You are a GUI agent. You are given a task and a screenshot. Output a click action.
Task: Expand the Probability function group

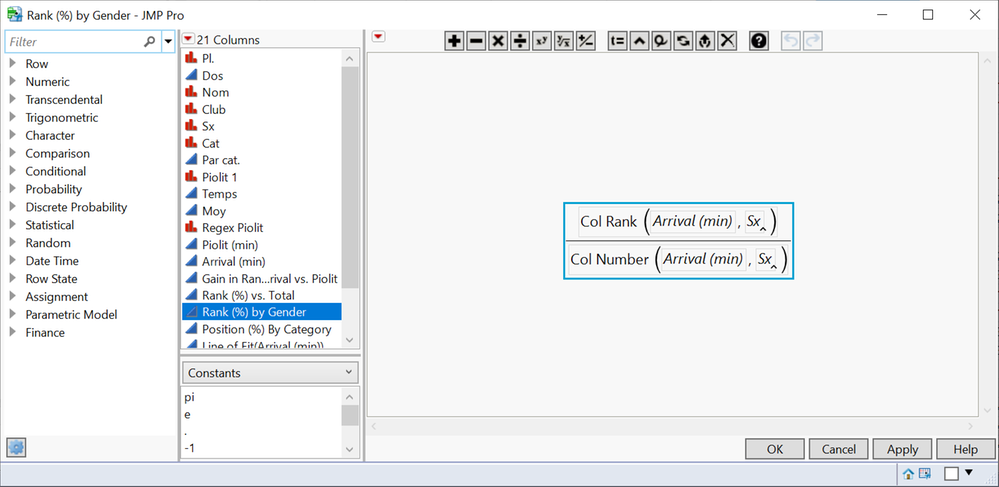13,189
